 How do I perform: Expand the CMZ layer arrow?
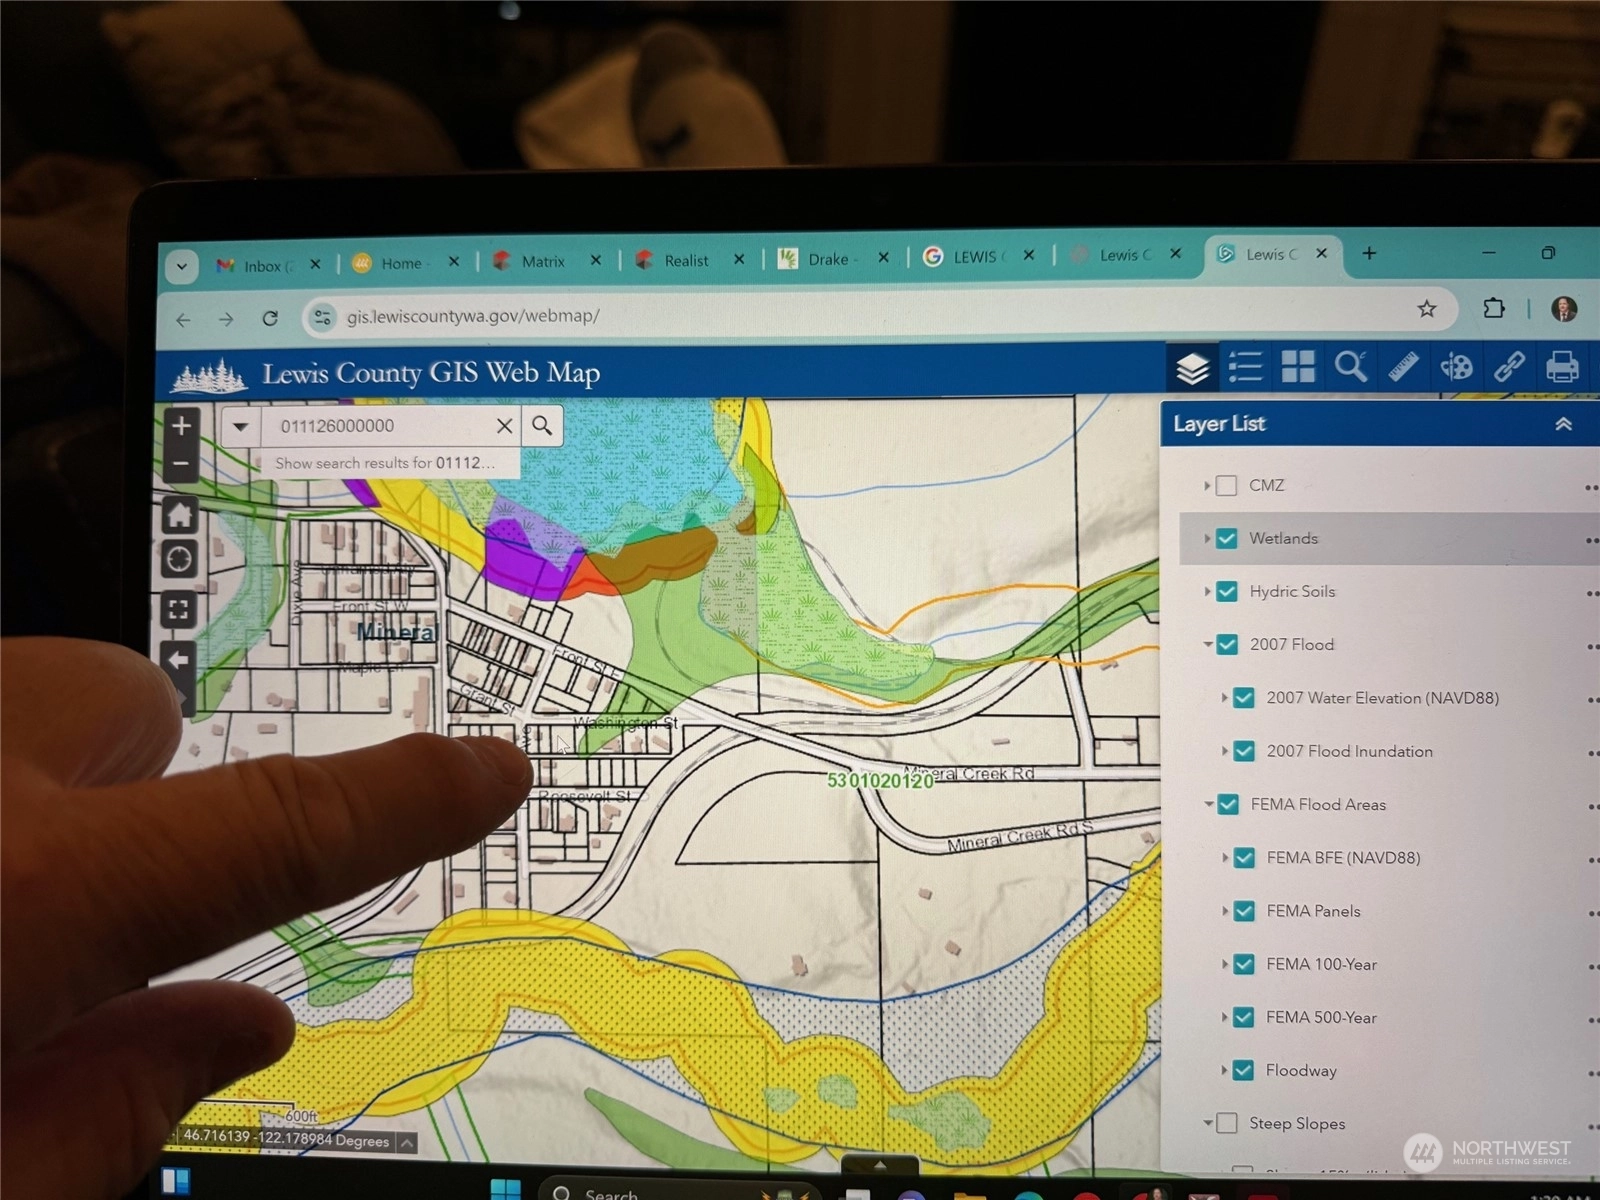pyautogui.click(x=1207, y=486)
